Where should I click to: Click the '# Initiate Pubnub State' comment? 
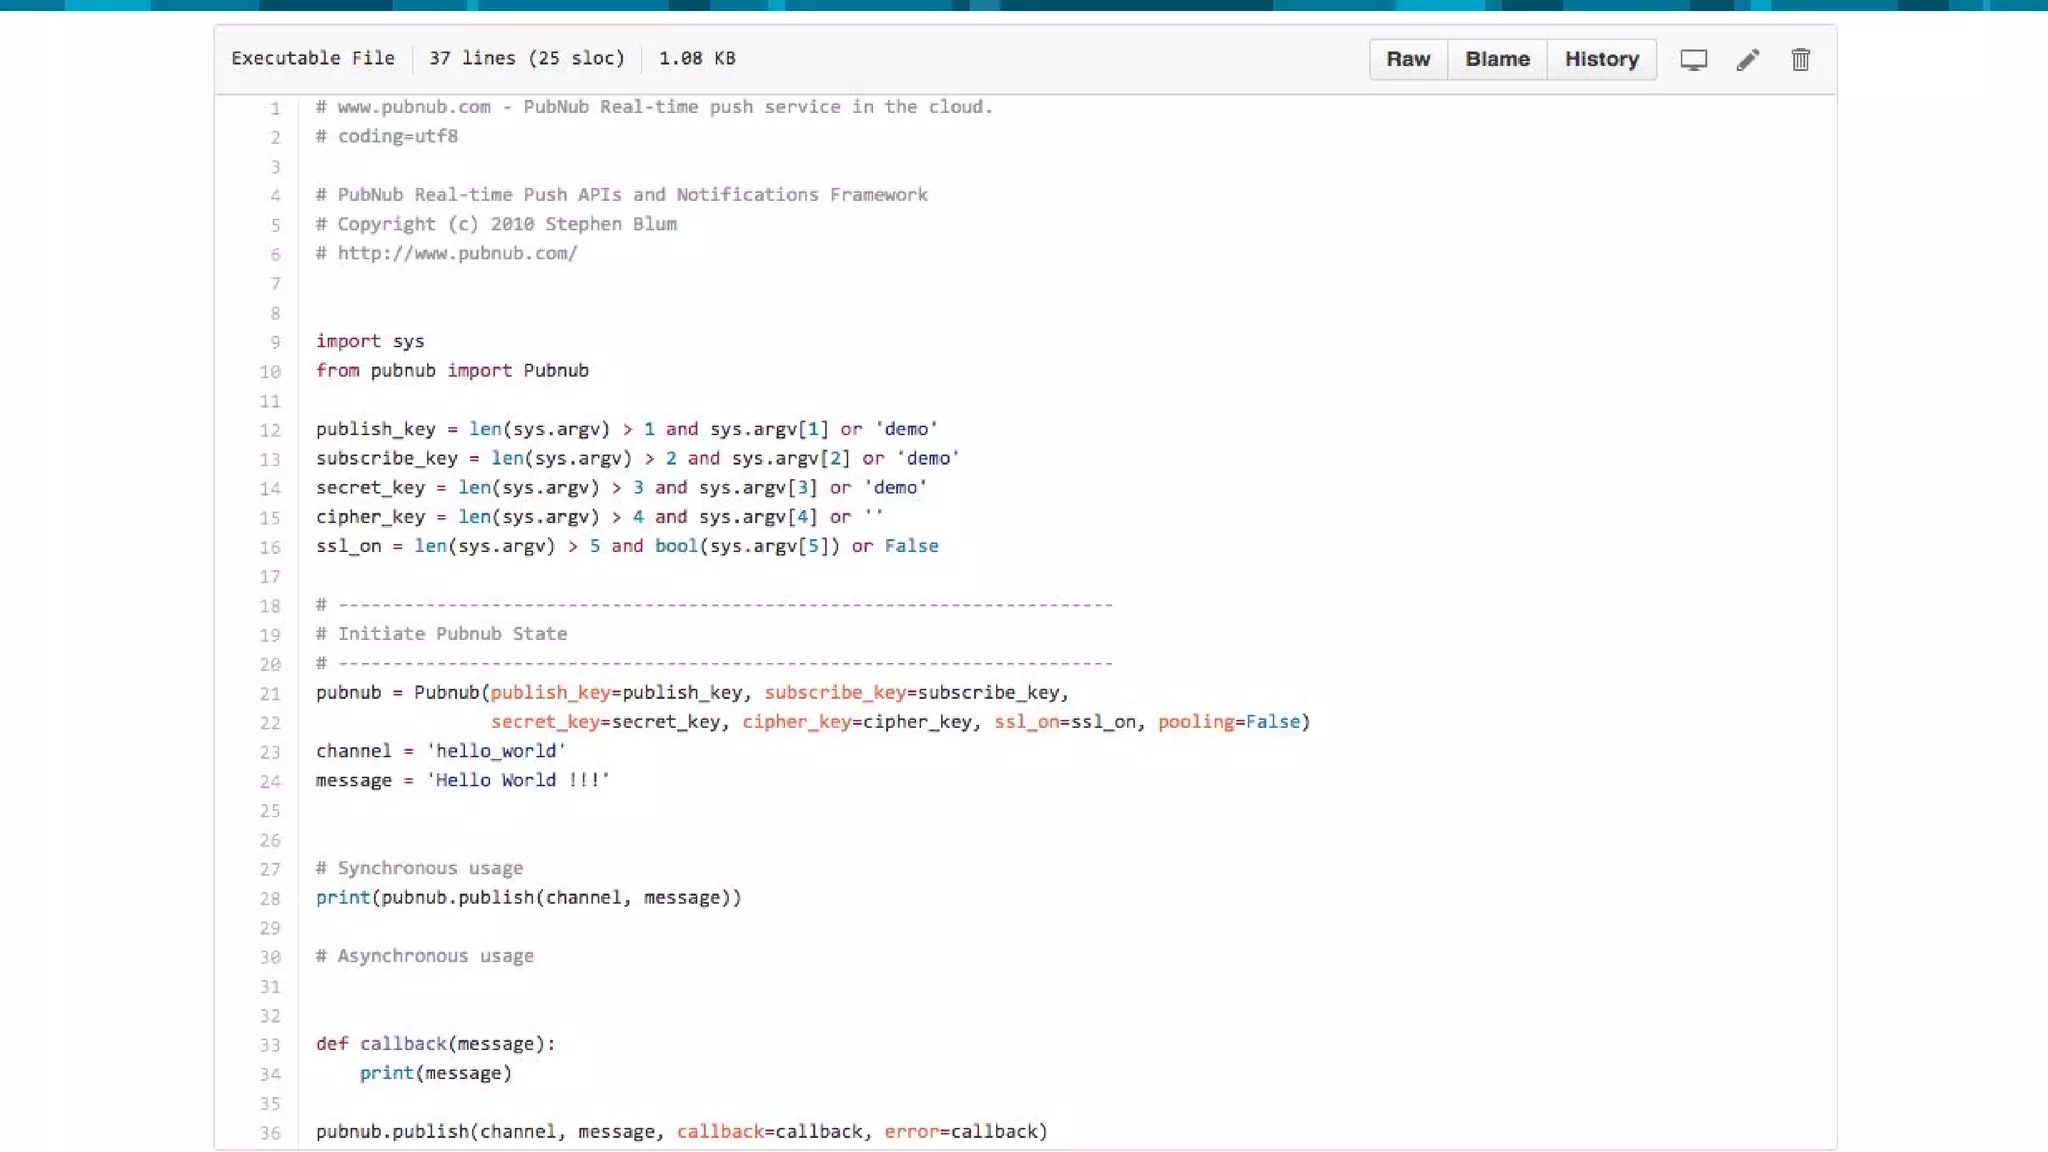(441, 633)
